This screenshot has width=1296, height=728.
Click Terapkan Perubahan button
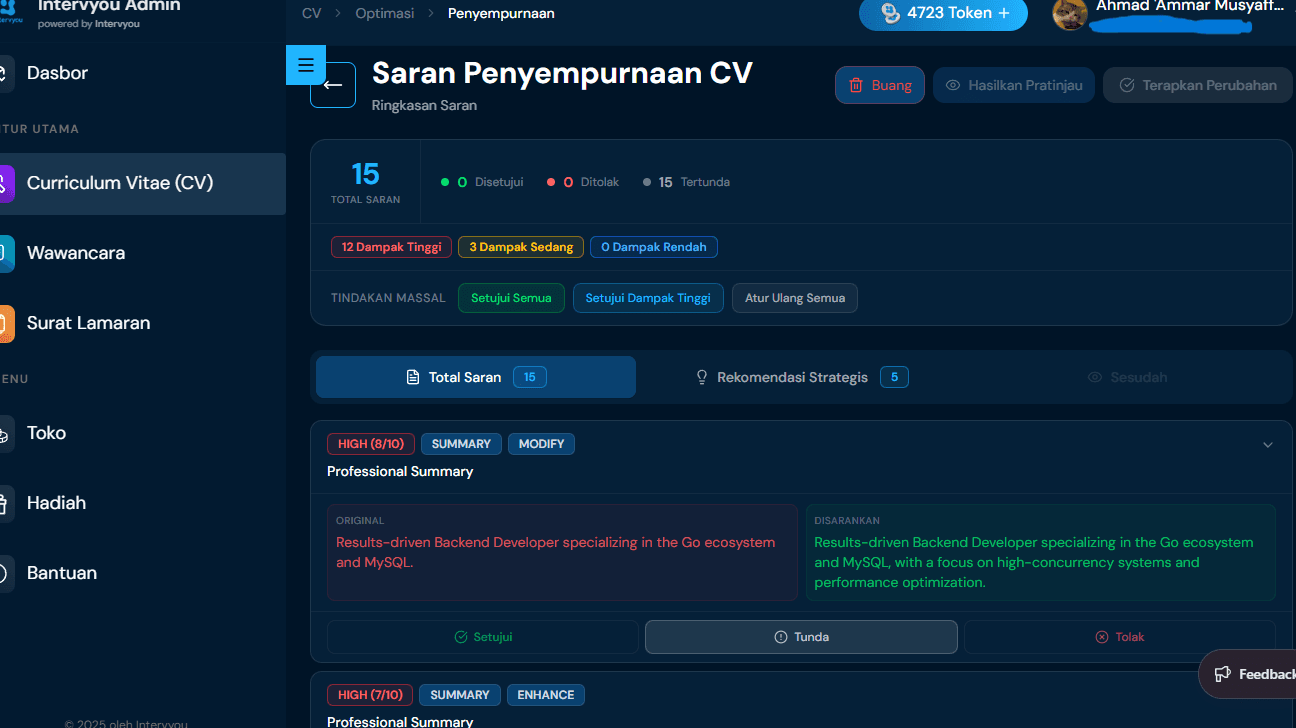(1198, 85)
